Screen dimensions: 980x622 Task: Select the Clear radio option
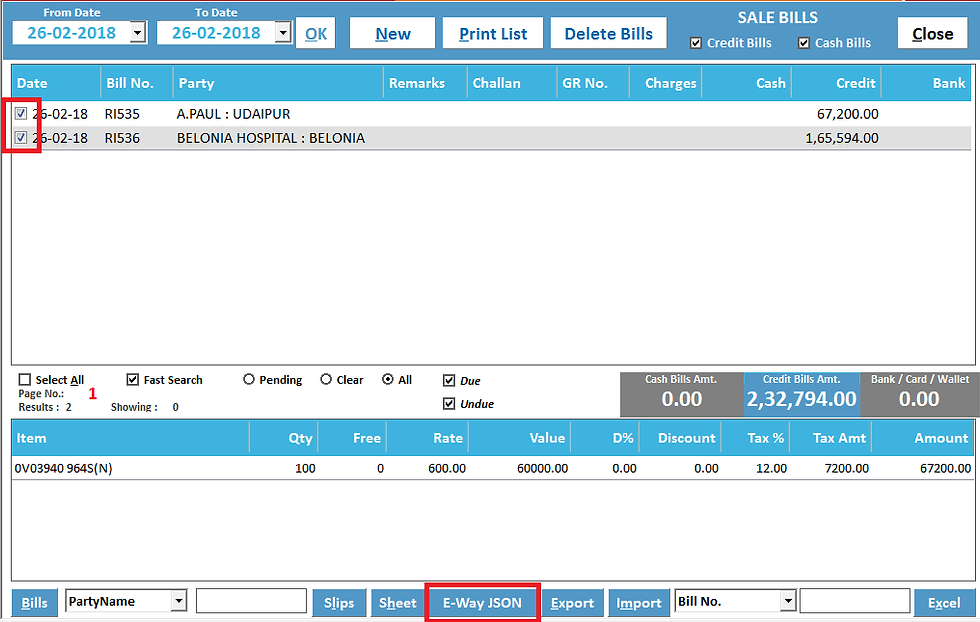326,379
